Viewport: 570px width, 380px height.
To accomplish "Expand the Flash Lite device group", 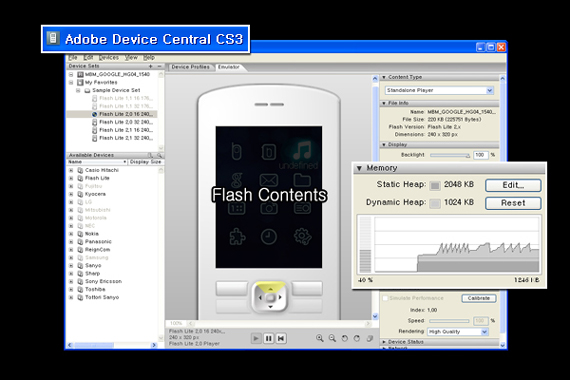I will click(71, 178).
